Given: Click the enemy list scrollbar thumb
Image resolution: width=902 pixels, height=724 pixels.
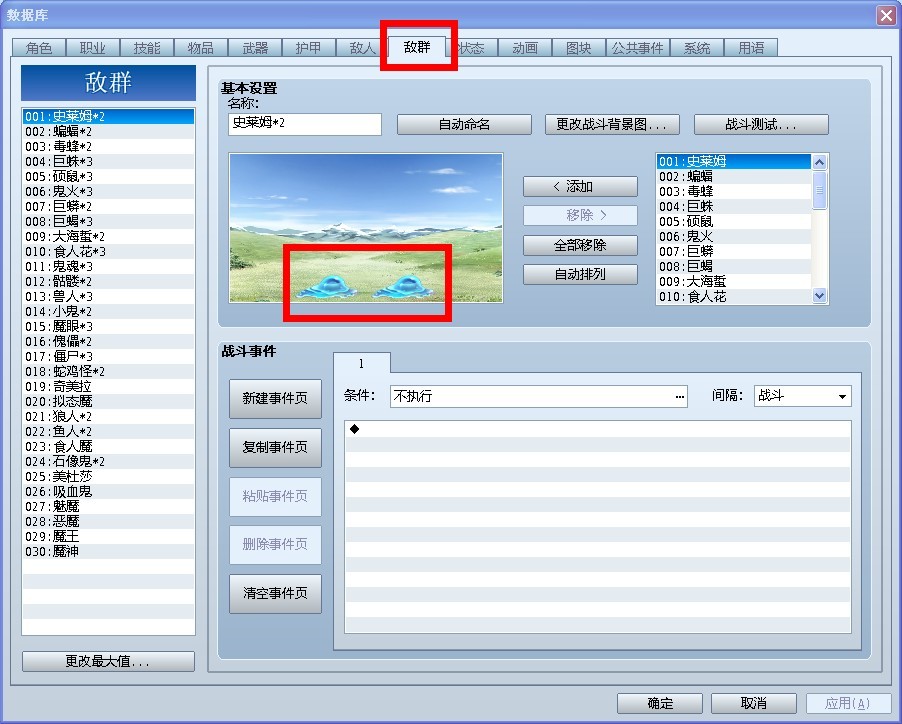Looking at the screenshot, I should pyautogui.click(x=820, y=190).
